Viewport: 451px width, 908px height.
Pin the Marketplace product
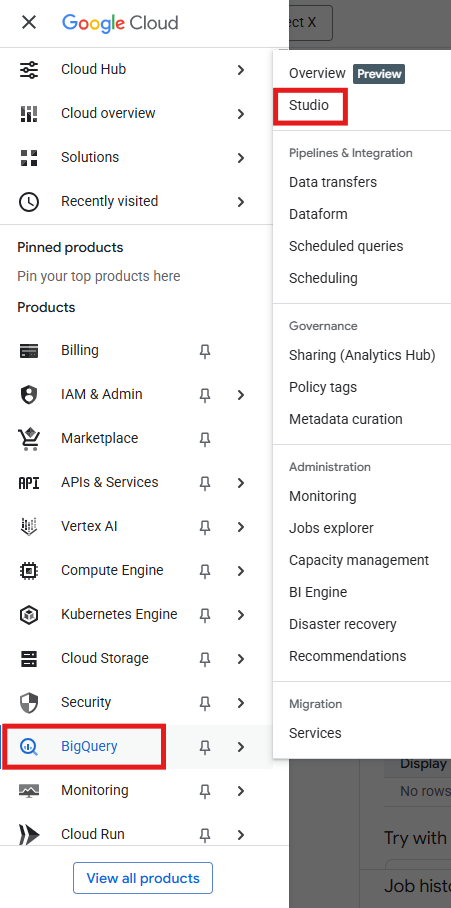pyautogui.click(x=204, y=439)
